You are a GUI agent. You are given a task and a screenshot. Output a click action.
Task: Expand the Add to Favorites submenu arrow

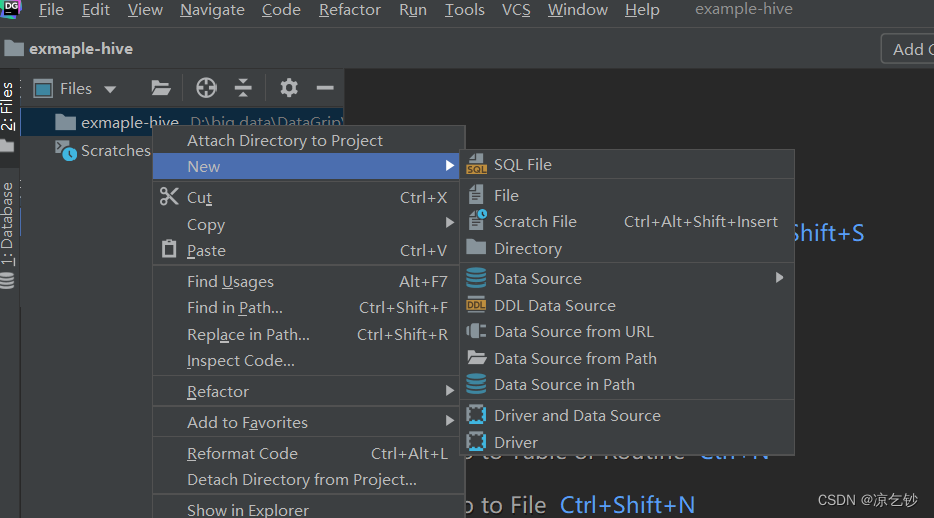pyautogui.click(x=450, y=421)
